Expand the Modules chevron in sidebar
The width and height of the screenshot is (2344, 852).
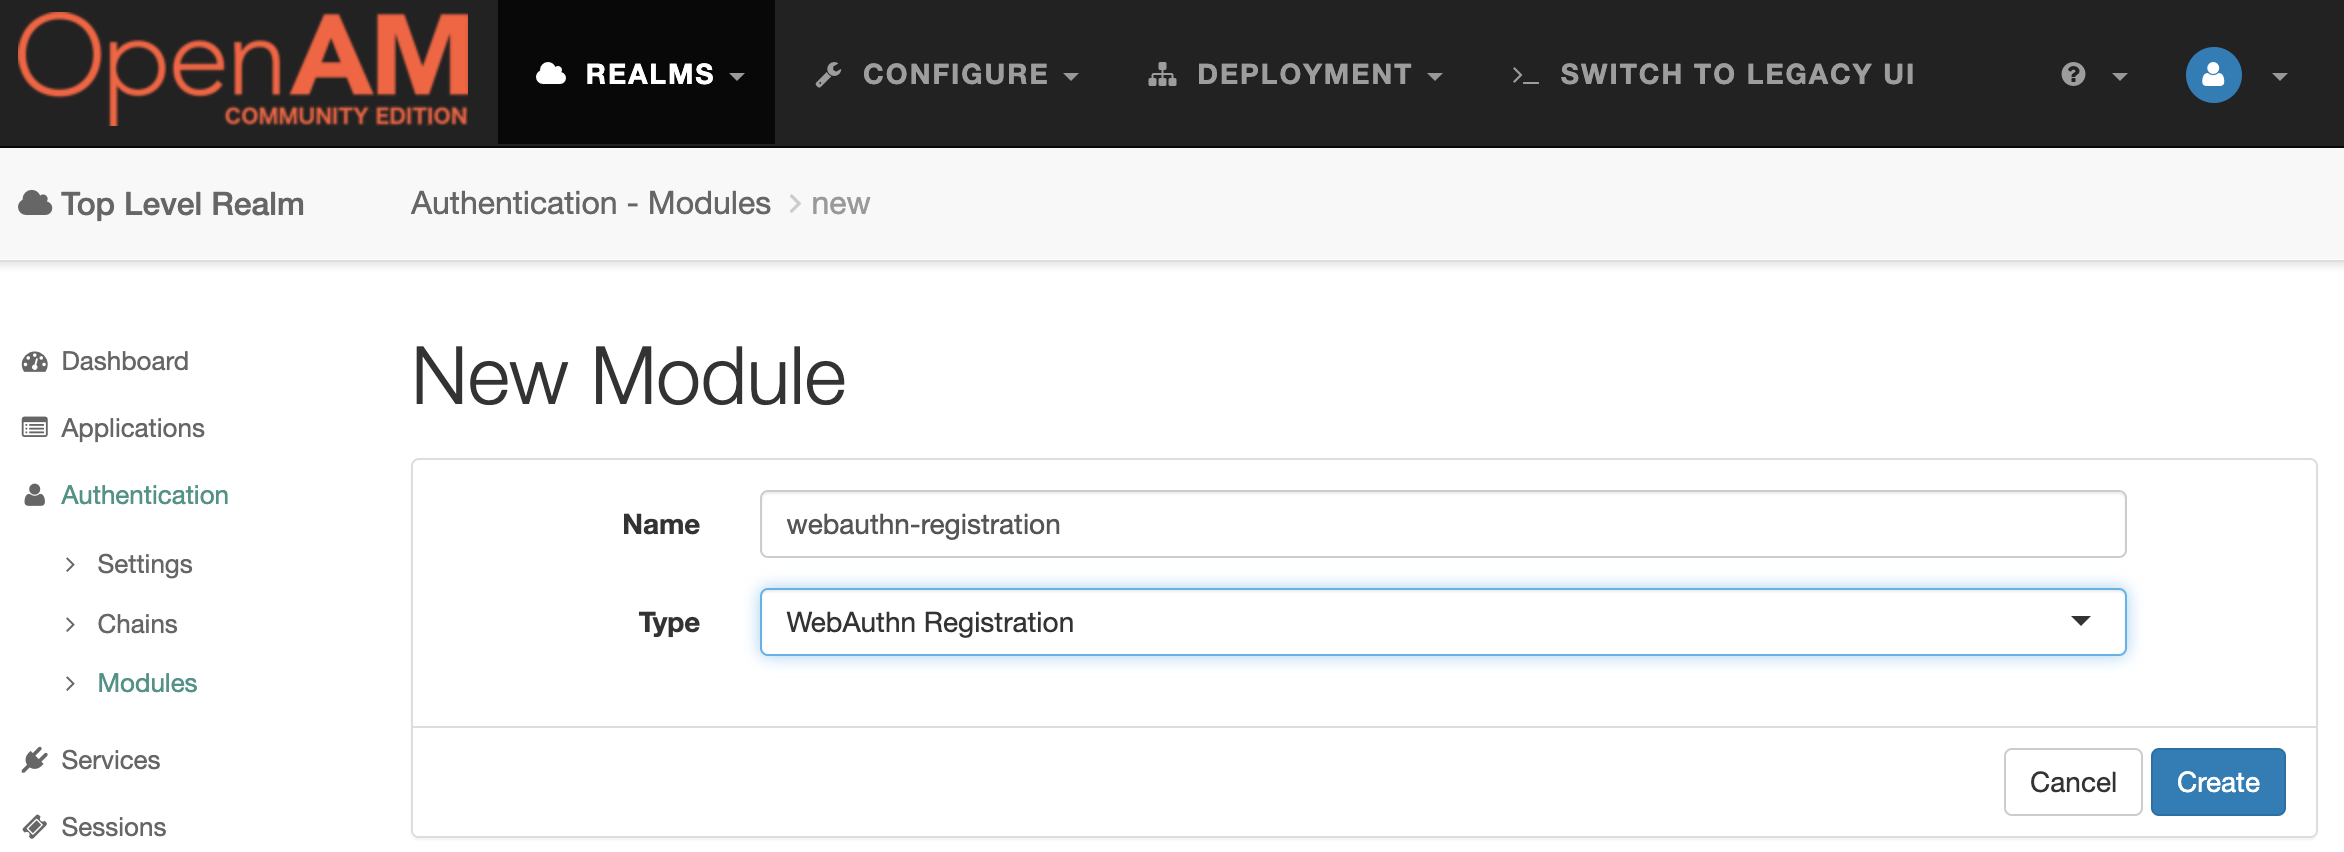tap(70, 683)
